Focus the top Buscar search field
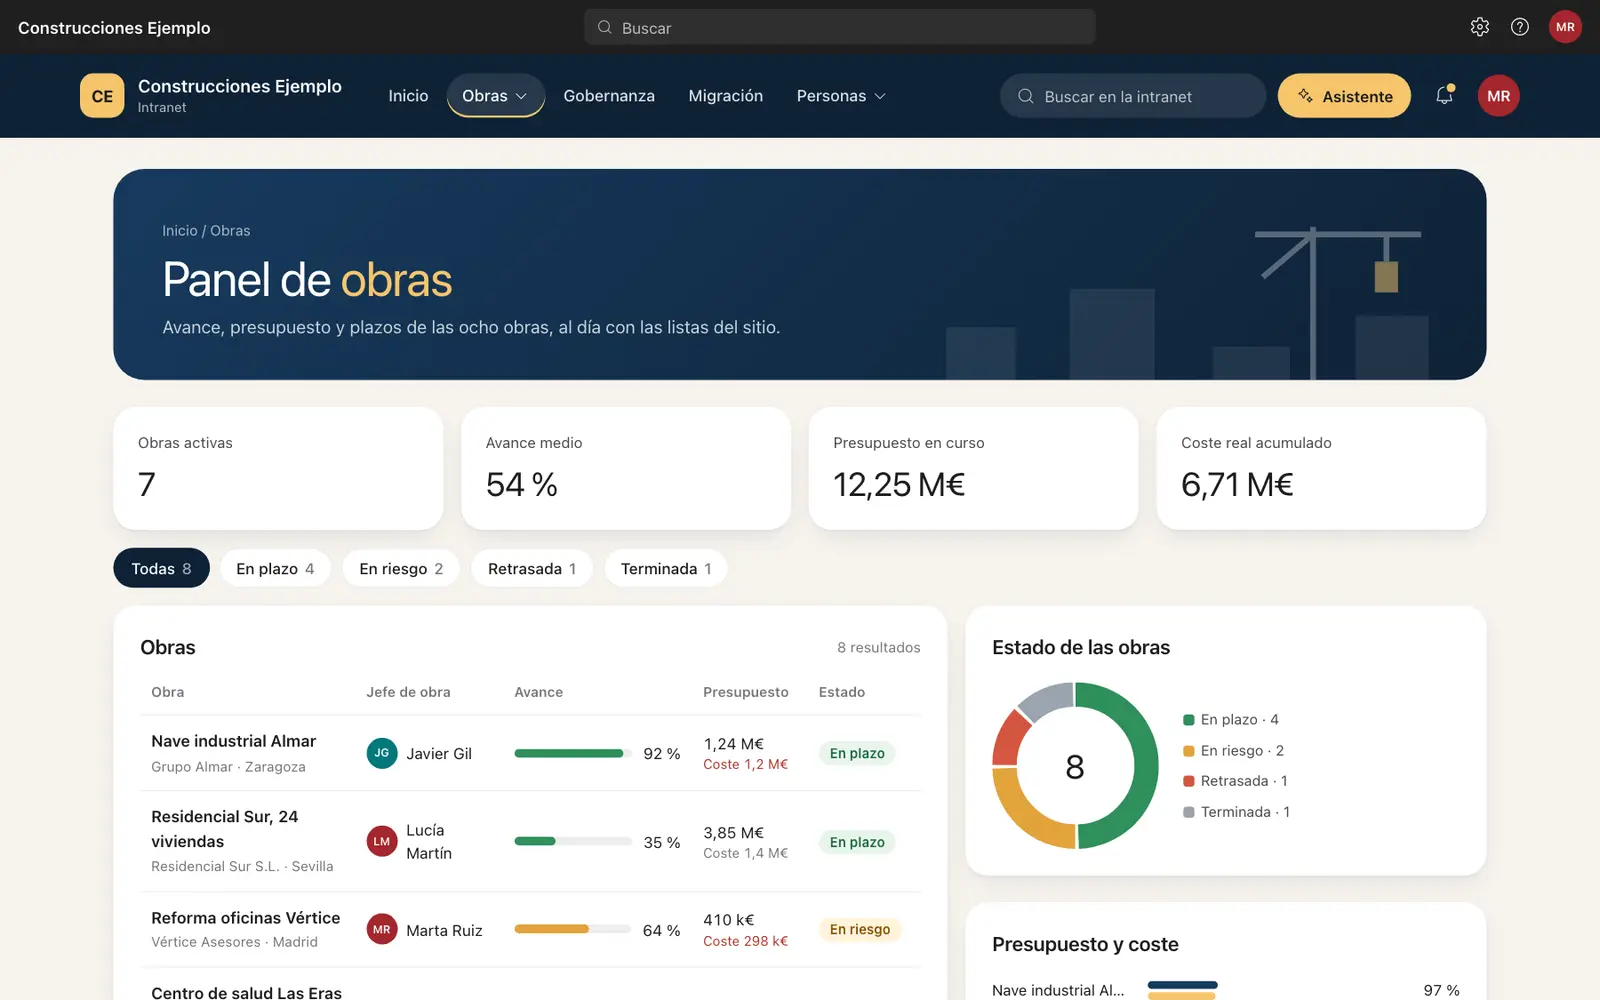This screenshot has height=1000, width=1600. pos(840,27)
